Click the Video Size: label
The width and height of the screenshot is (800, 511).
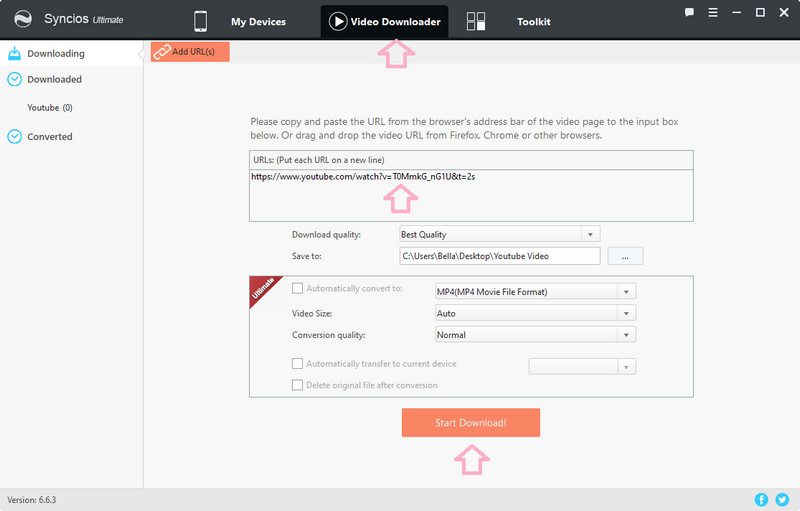[312, 313]
